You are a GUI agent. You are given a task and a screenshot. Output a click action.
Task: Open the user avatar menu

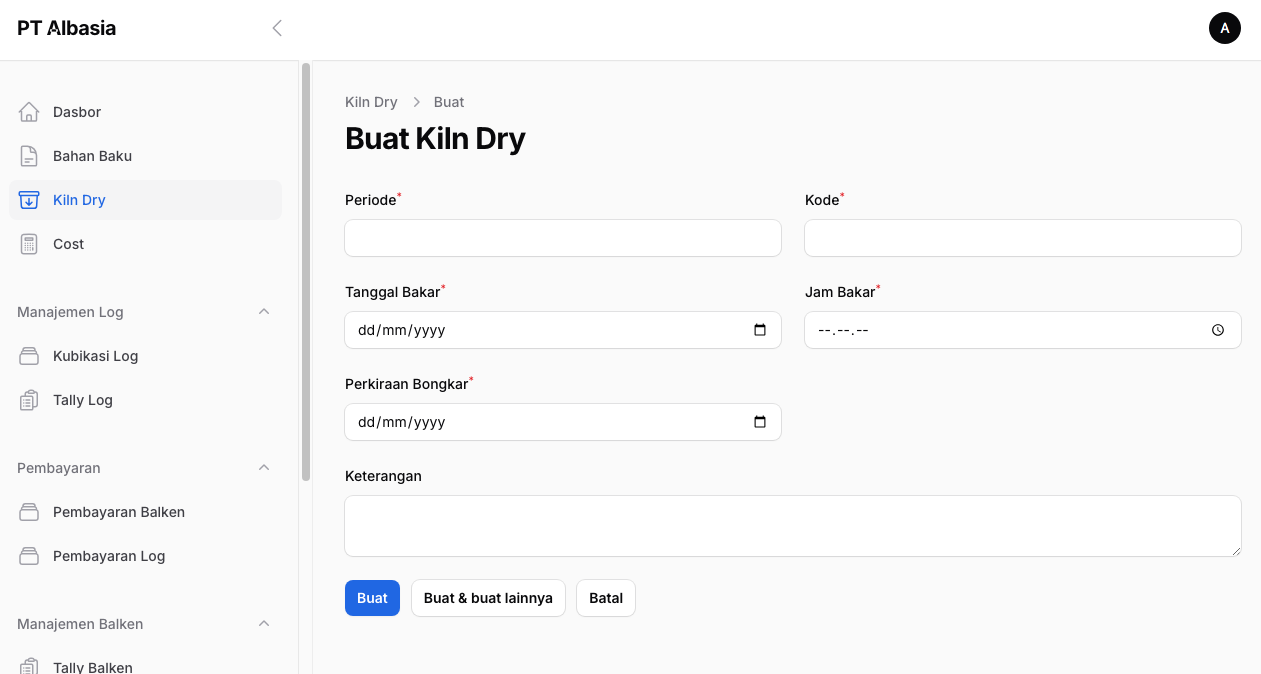point(1224,28)
